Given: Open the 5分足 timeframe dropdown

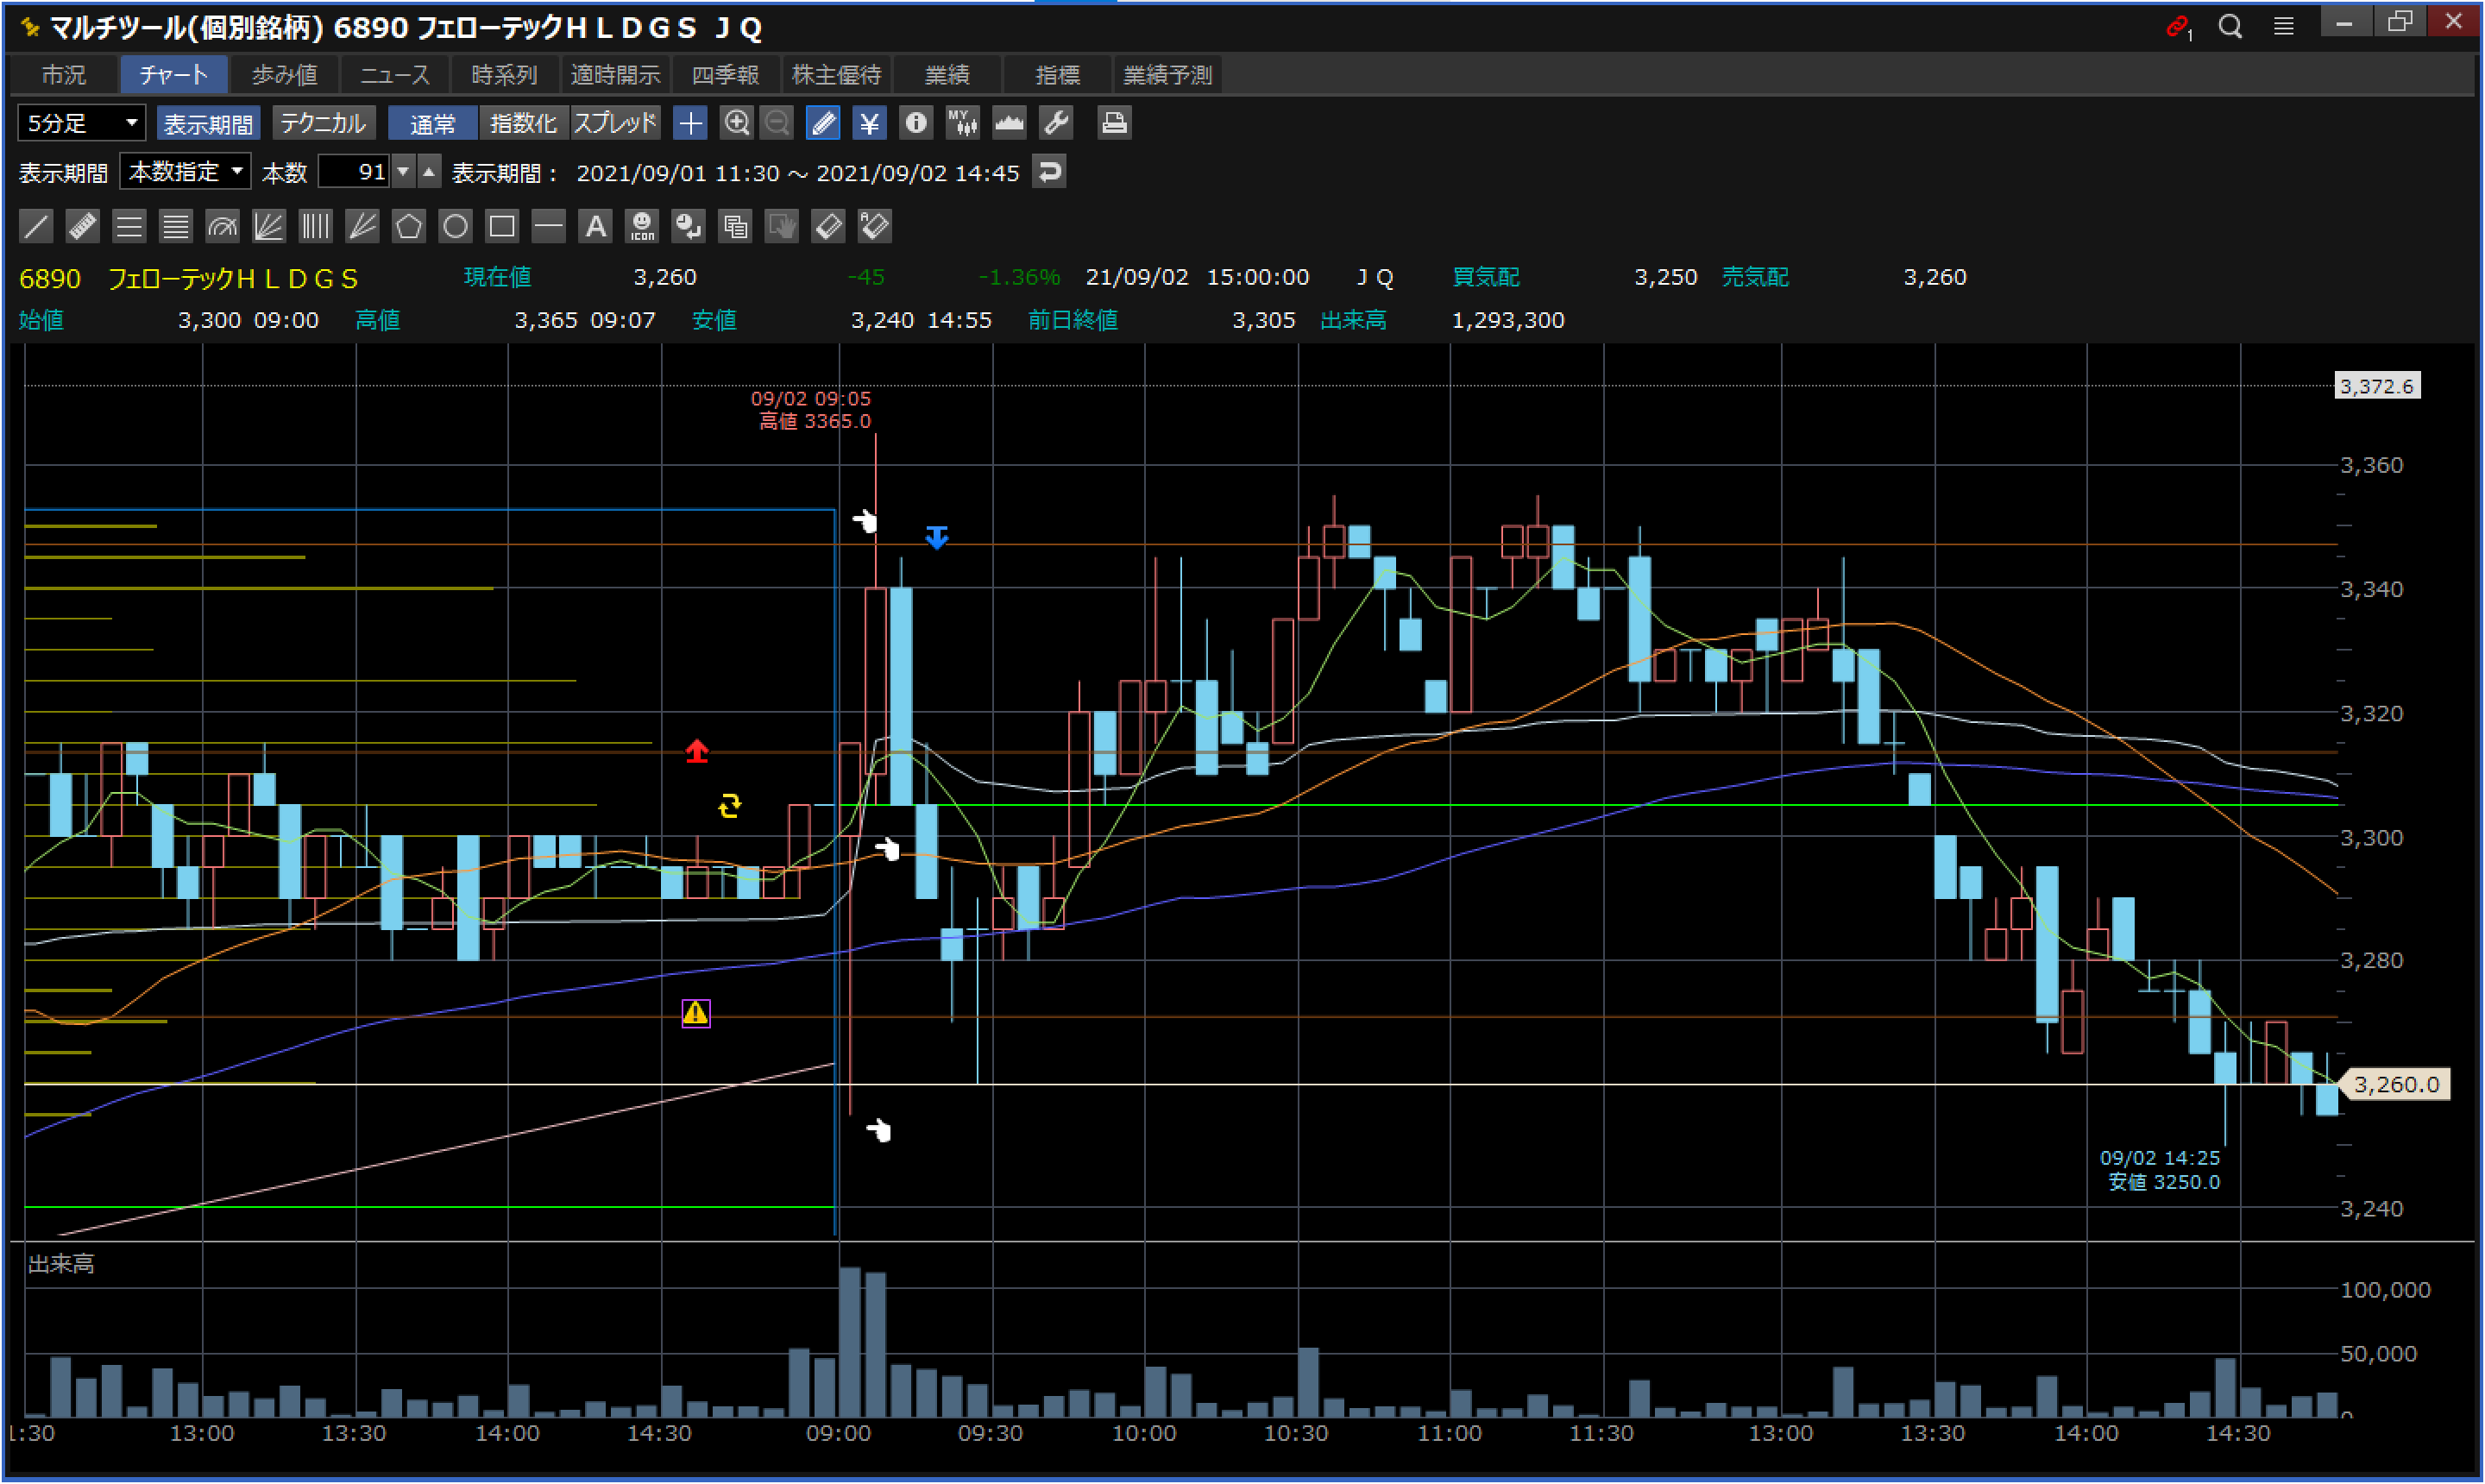Looking at the screenshot, I should pyautogui.click(x=82, y=123).
